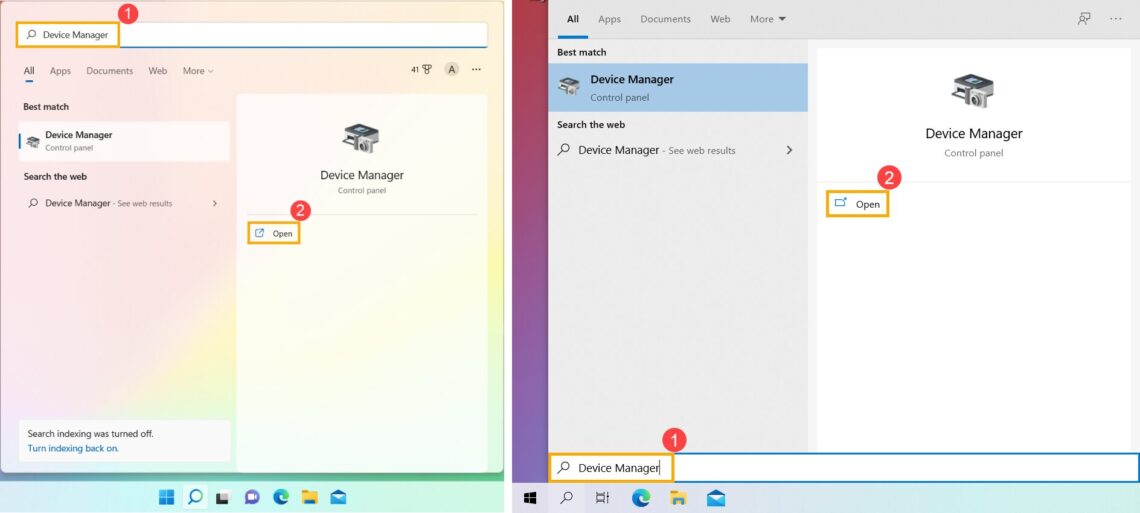1140x513 pixels.
Task: Open Chat icon on Windows 11 taskbar
Action: click(x=252, y=497)
